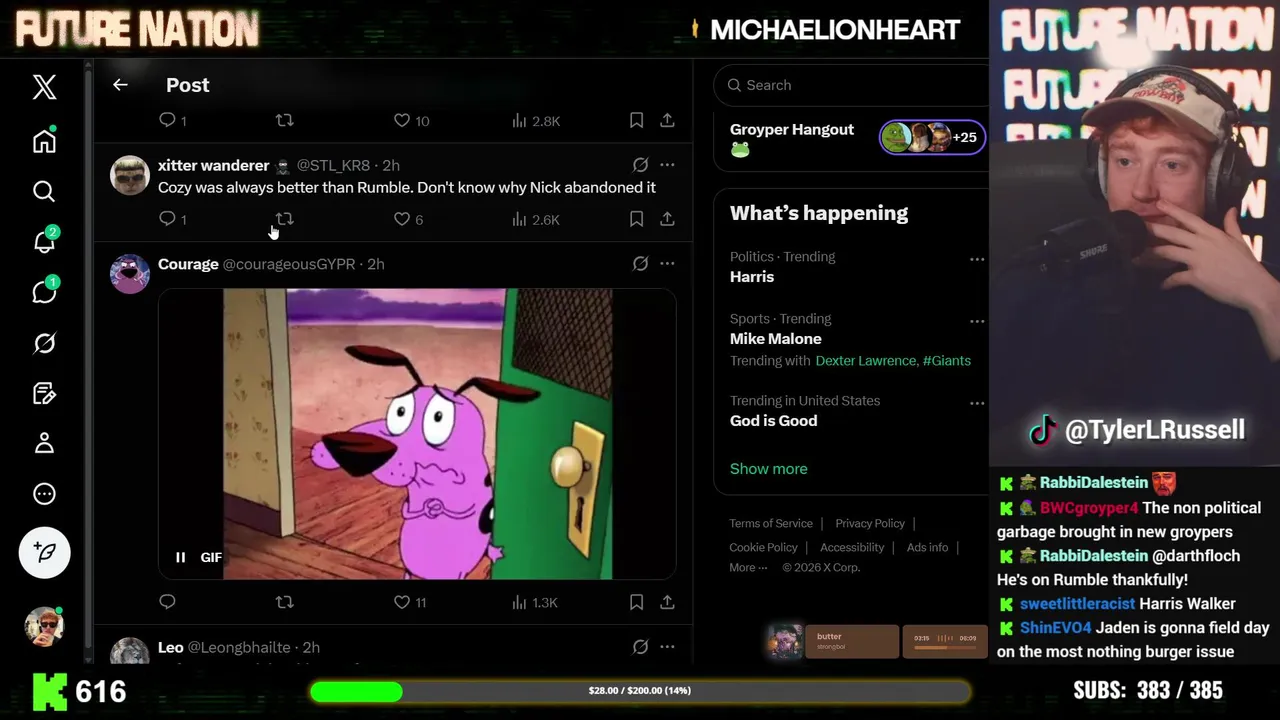Open the account avatar at the sidebar bottom
The height and width of the screenshot is (720, 1280).
44,627
